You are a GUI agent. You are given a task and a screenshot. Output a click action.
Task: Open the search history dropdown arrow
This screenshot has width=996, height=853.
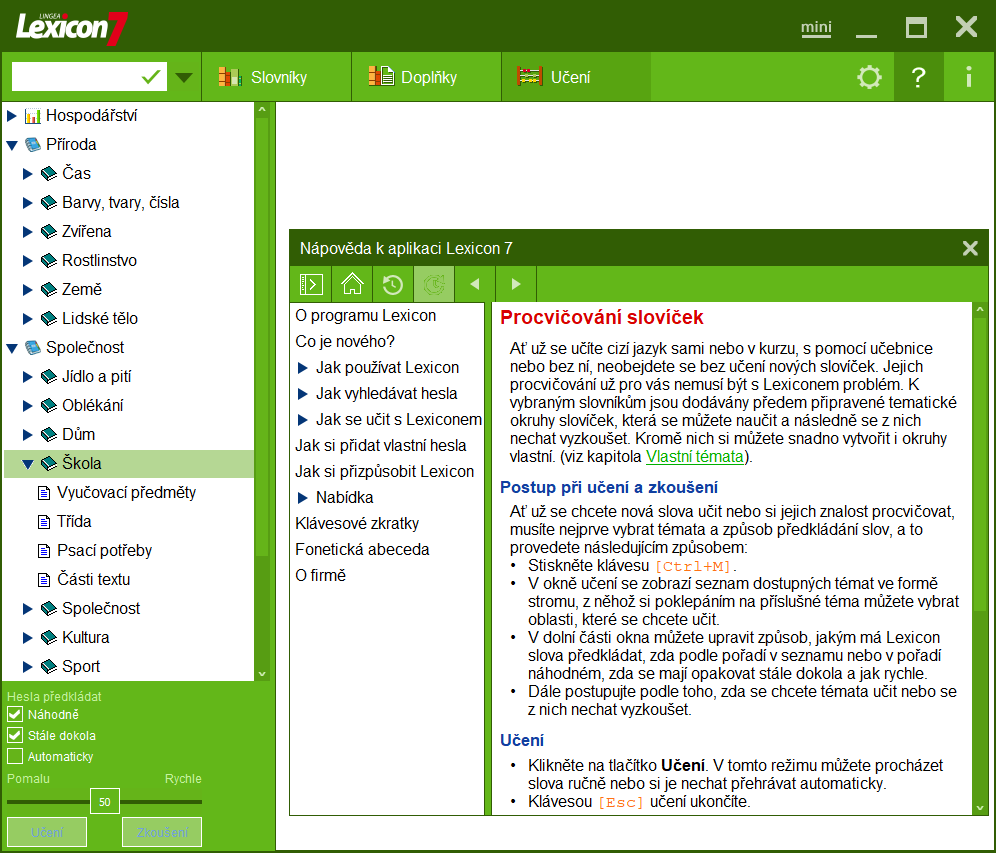coord(184,77)
